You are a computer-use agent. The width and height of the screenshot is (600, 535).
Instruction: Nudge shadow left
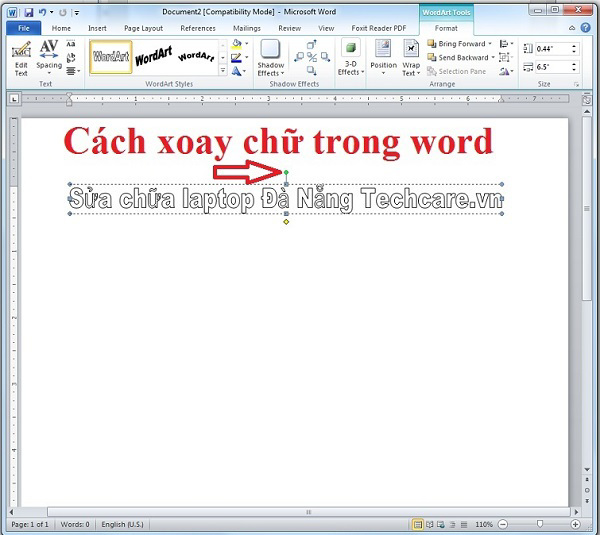pos(299,57)
